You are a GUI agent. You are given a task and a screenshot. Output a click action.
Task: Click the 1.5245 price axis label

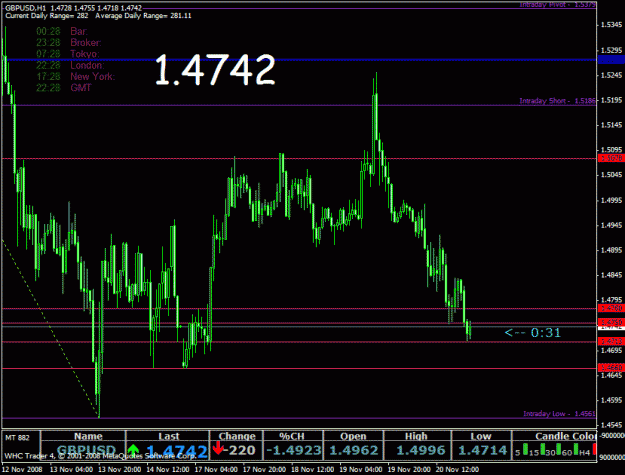click(x=611, y=75)
